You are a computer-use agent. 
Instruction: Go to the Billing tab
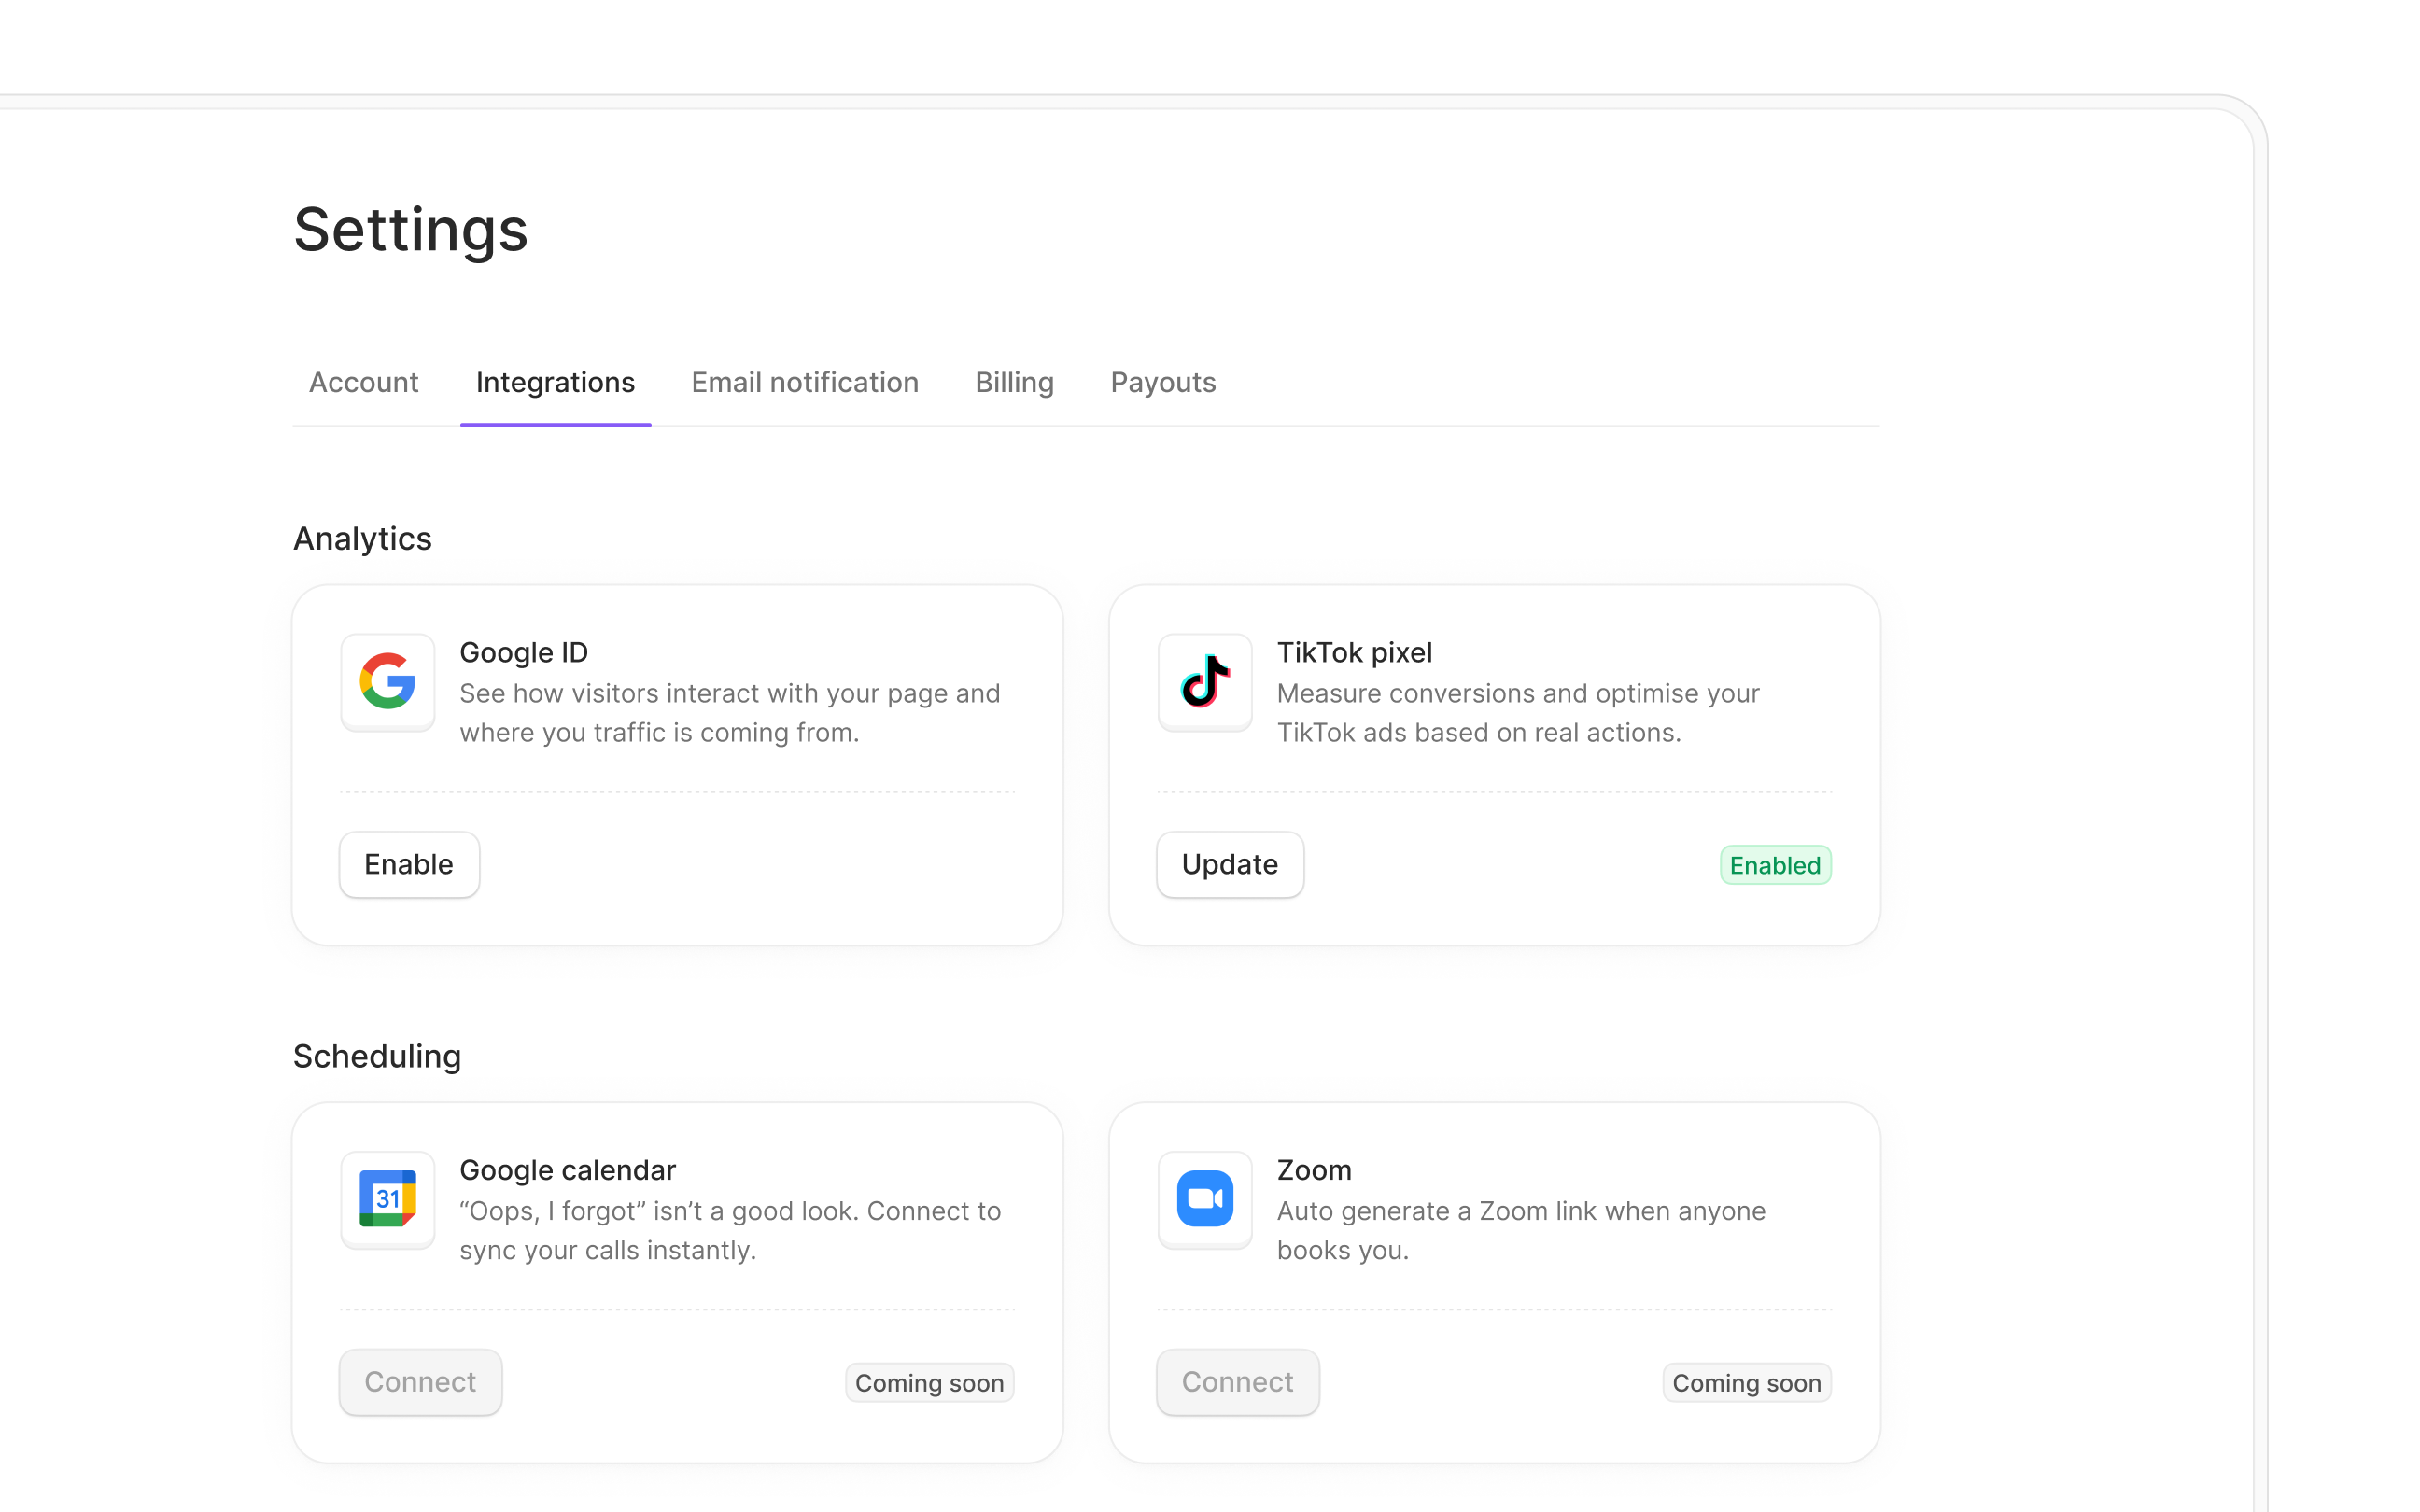point(1014,382)
